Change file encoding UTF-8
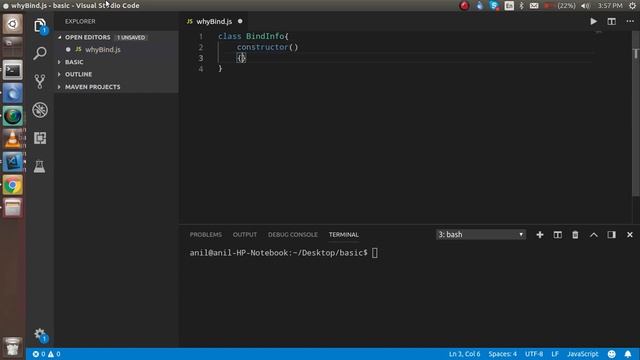640x360 pixels. pos(534,354)
